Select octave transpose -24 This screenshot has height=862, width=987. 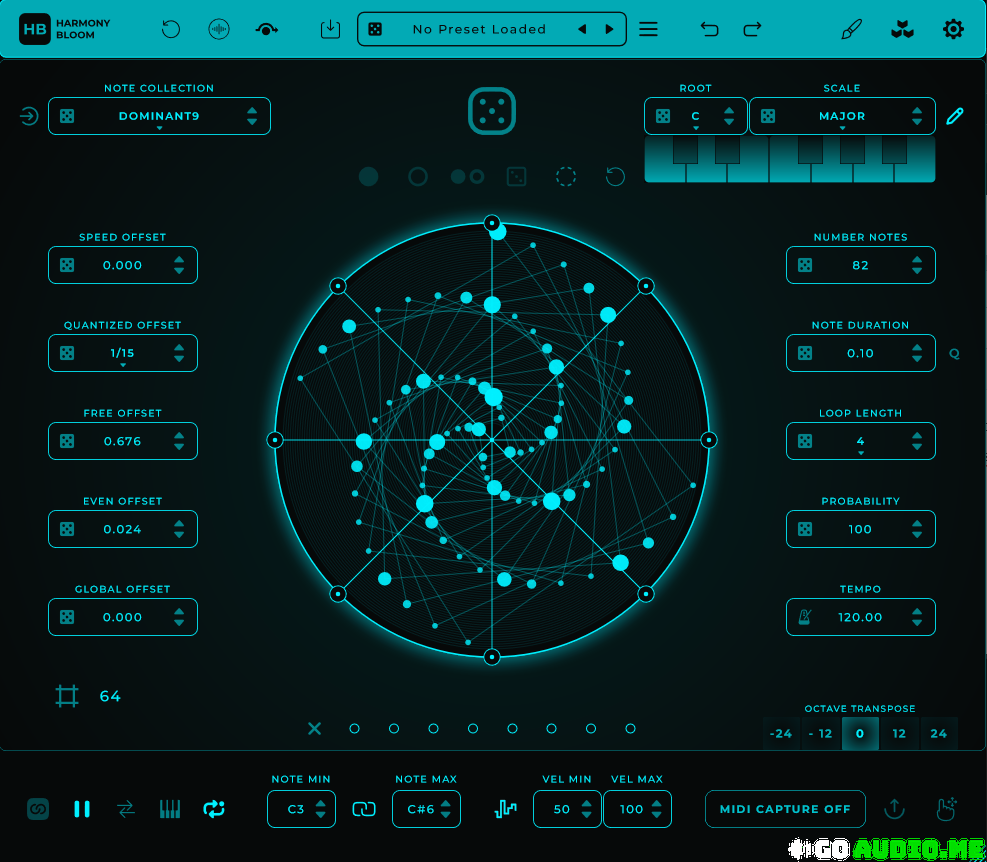coord(781,734)
